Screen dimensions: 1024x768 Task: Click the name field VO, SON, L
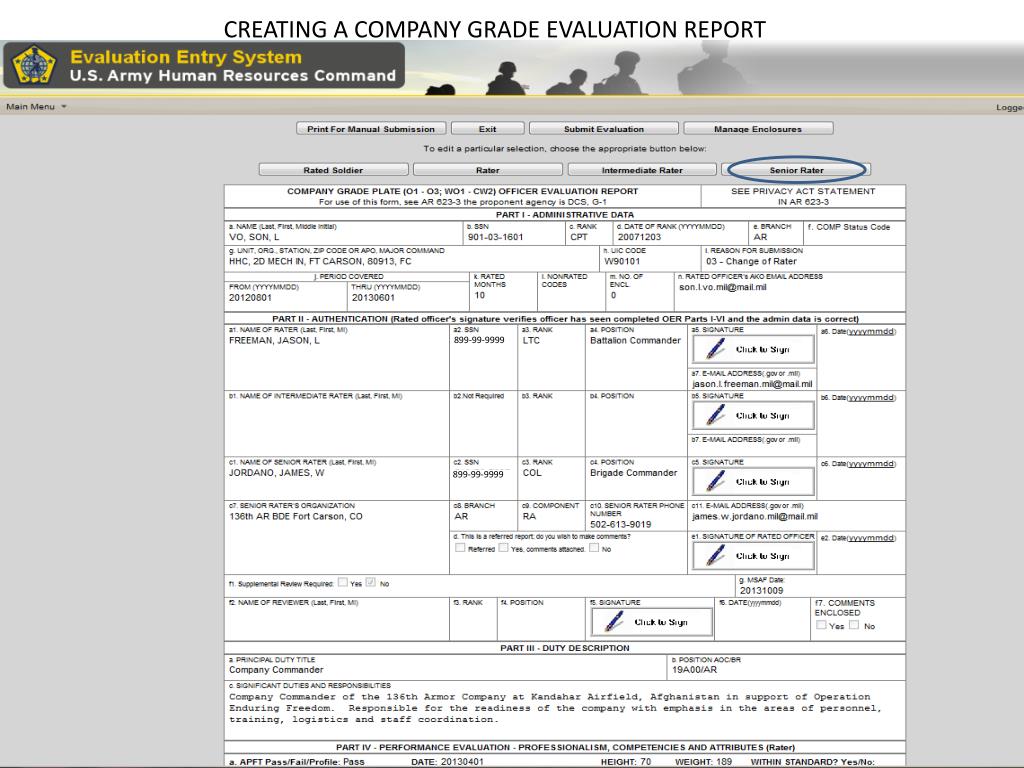point(254,237)
